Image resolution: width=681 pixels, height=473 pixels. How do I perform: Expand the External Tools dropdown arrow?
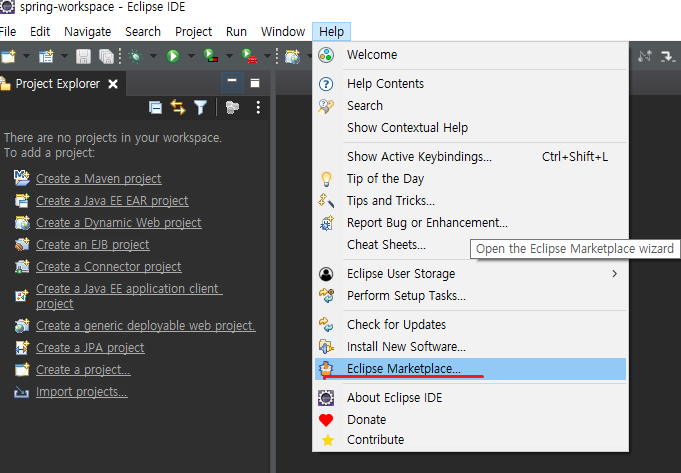pos(268,56)
